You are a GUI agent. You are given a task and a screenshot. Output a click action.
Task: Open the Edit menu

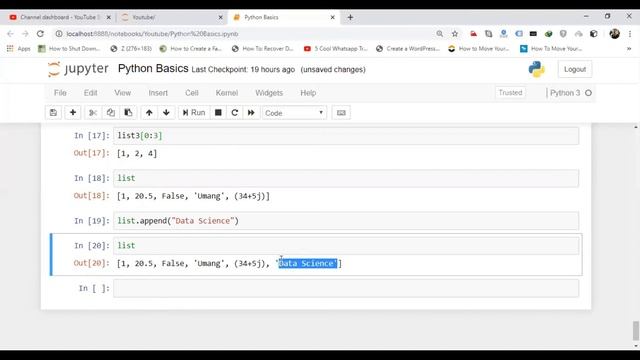[90, 93]
